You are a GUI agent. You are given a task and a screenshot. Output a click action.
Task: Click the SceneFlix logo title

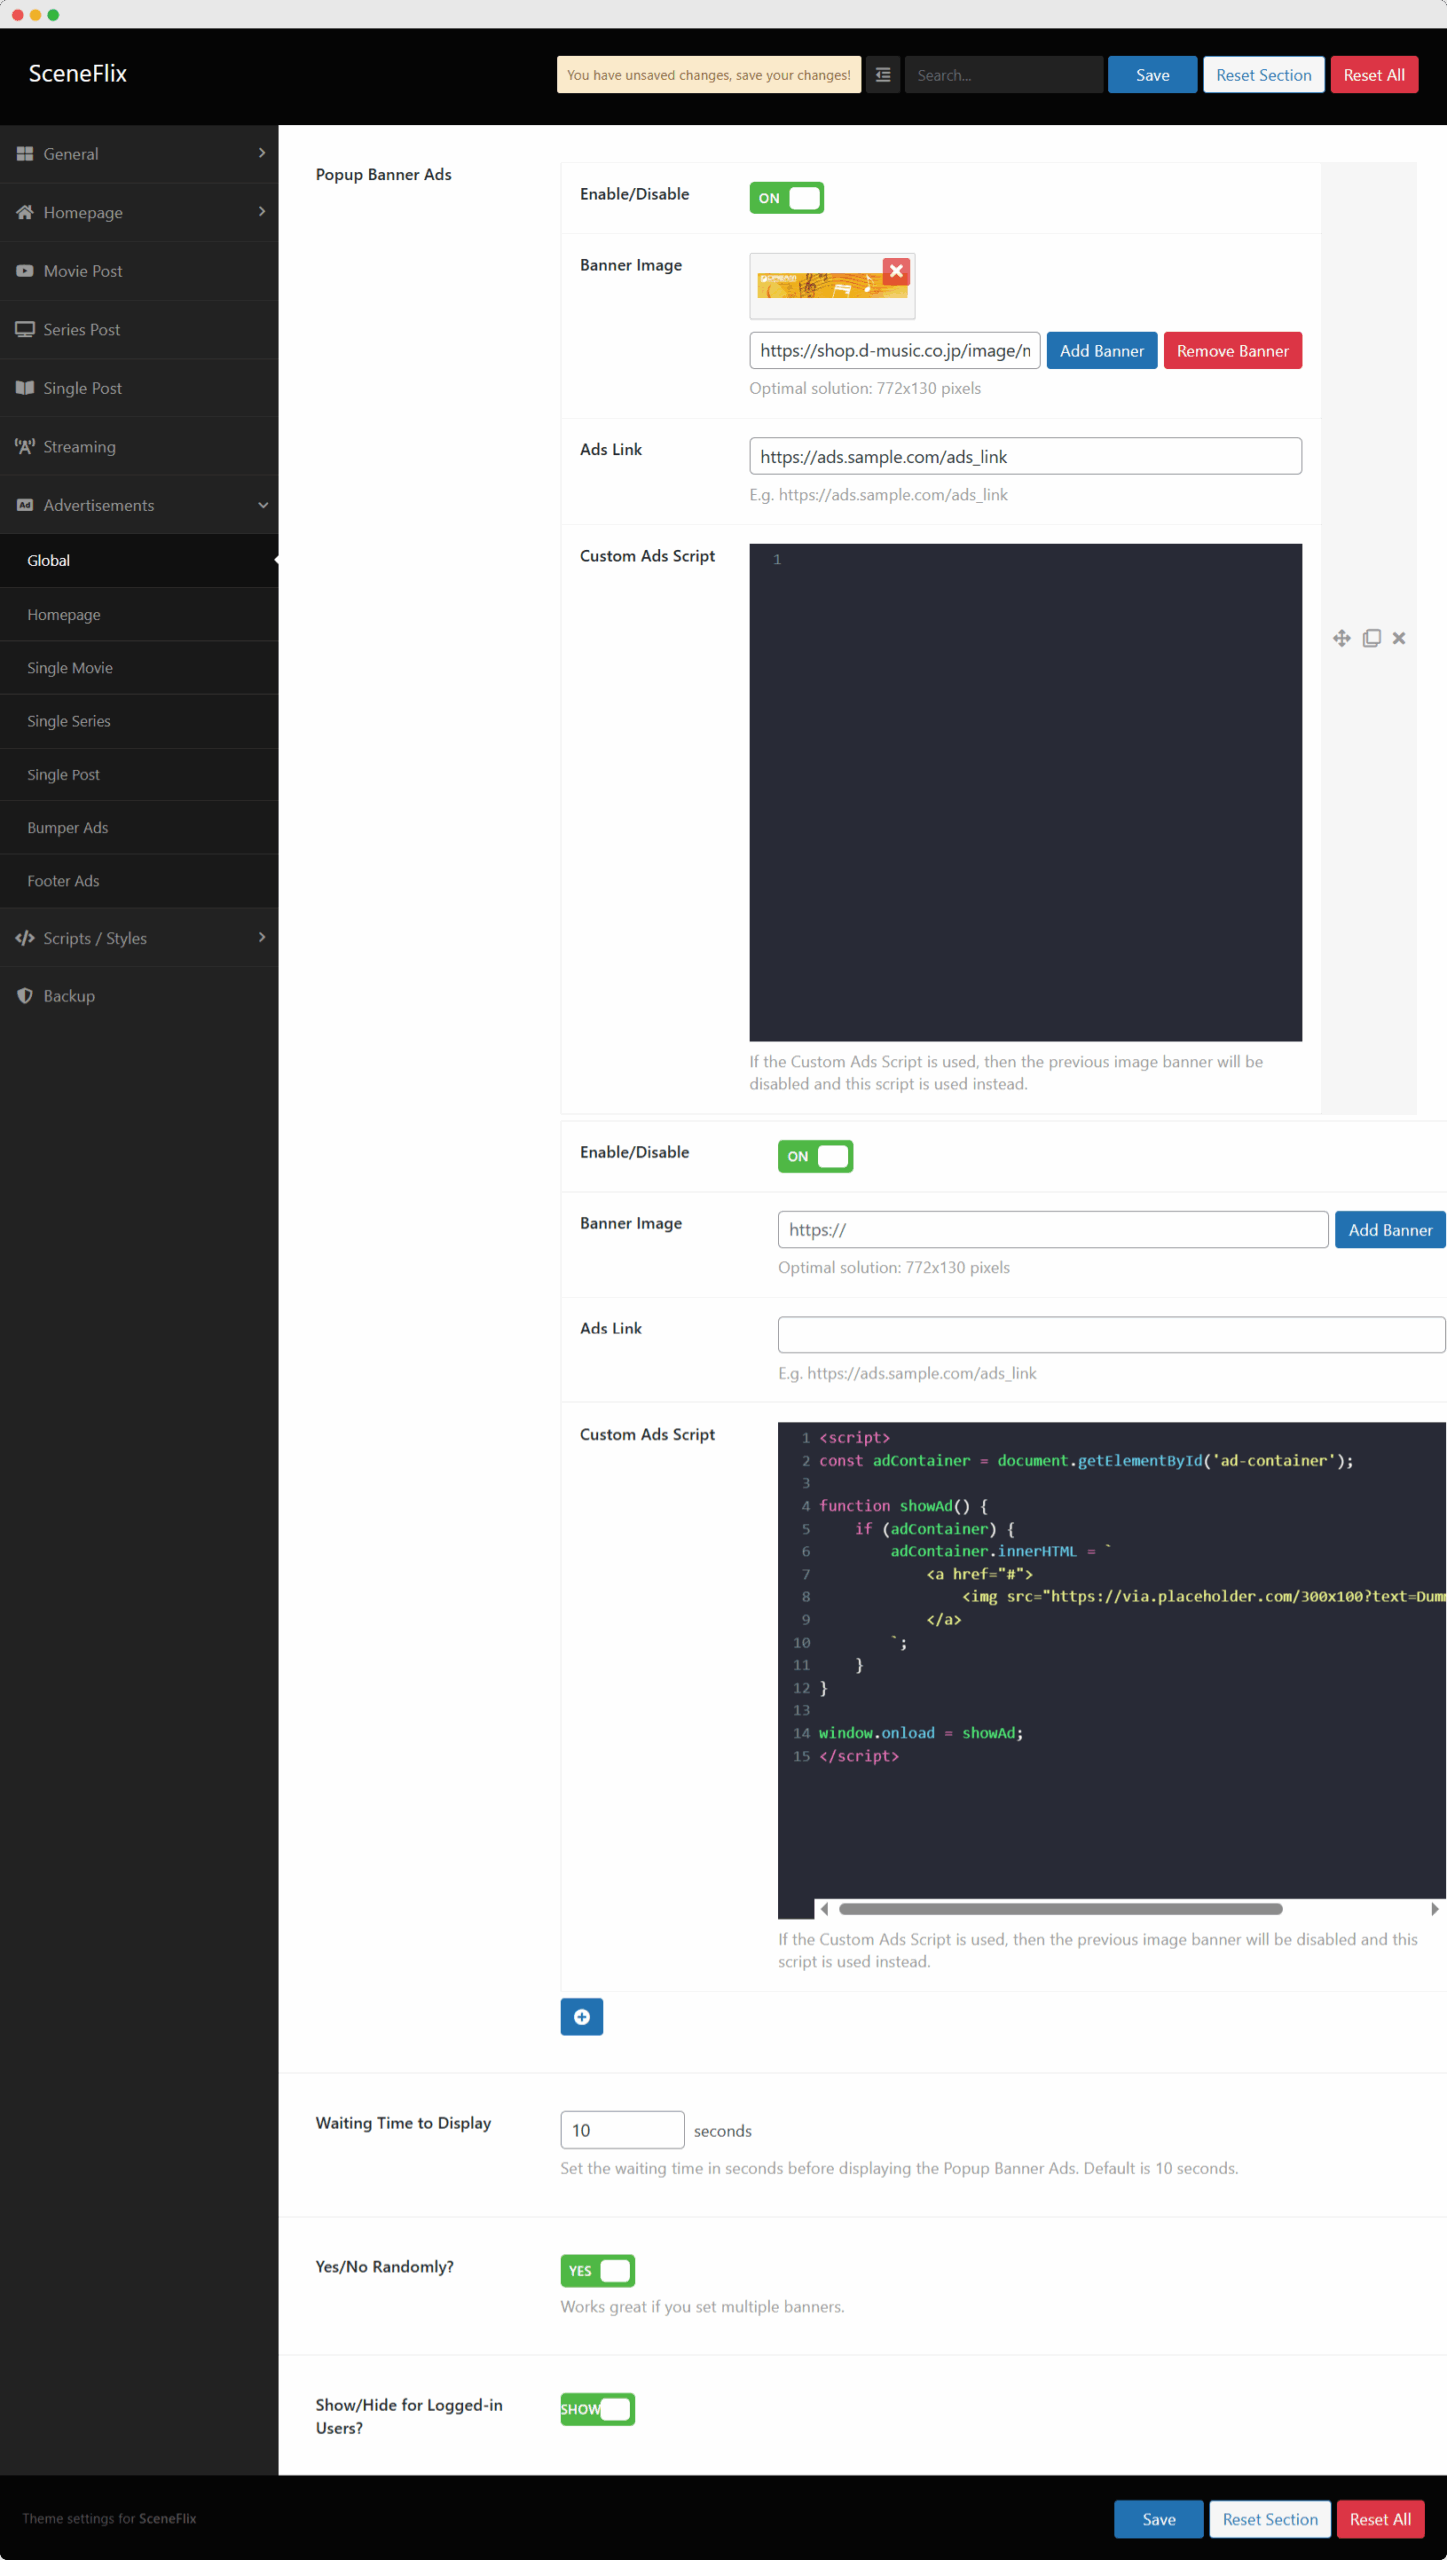(77, 73)
